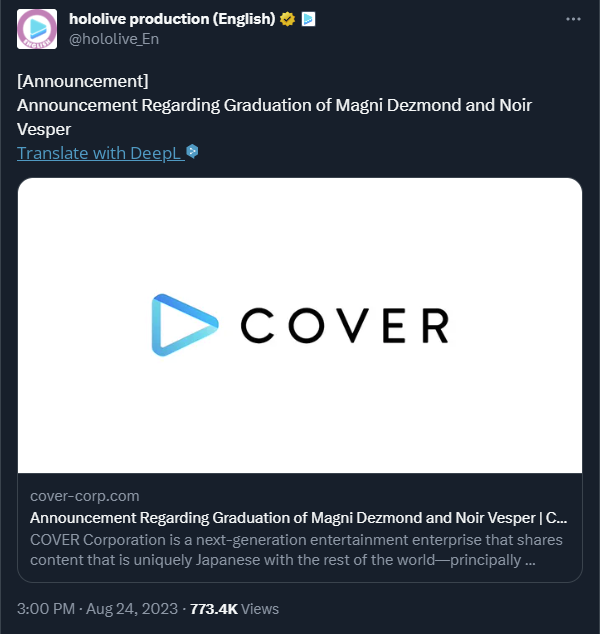
Task: Click the [Announcement] tweet text
Action: pos(83,81)
